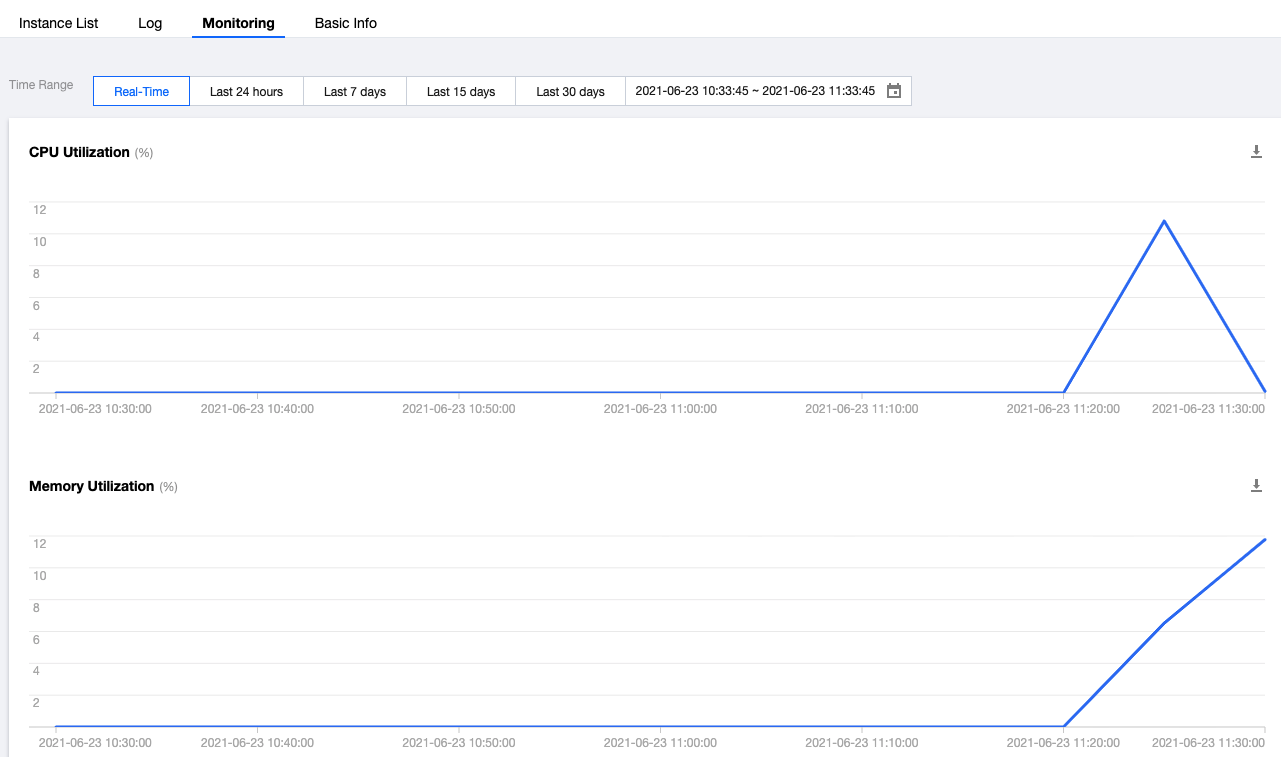Click the custom date range field
The width and height of the screenshot is (1281, 757).
(755, 91)
